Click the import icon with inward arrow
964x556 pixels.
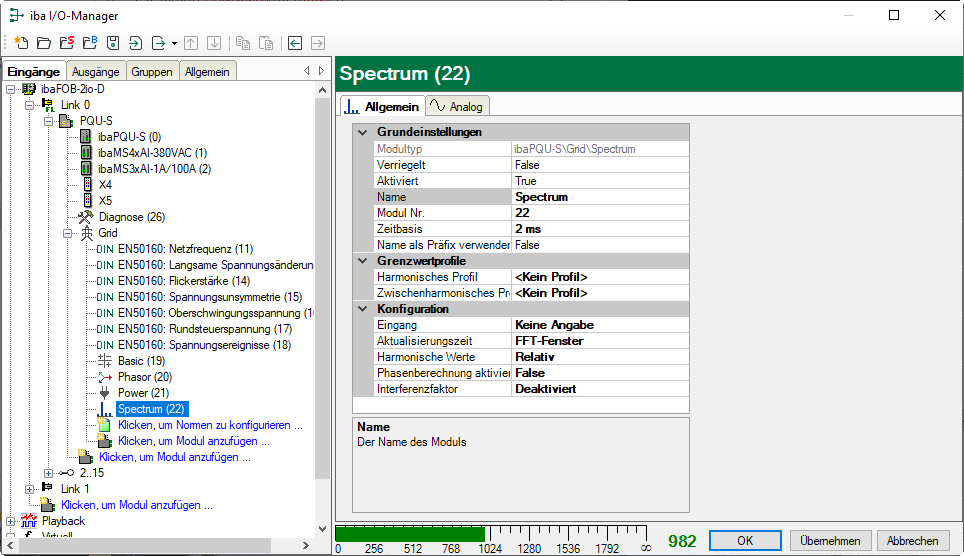135,43
